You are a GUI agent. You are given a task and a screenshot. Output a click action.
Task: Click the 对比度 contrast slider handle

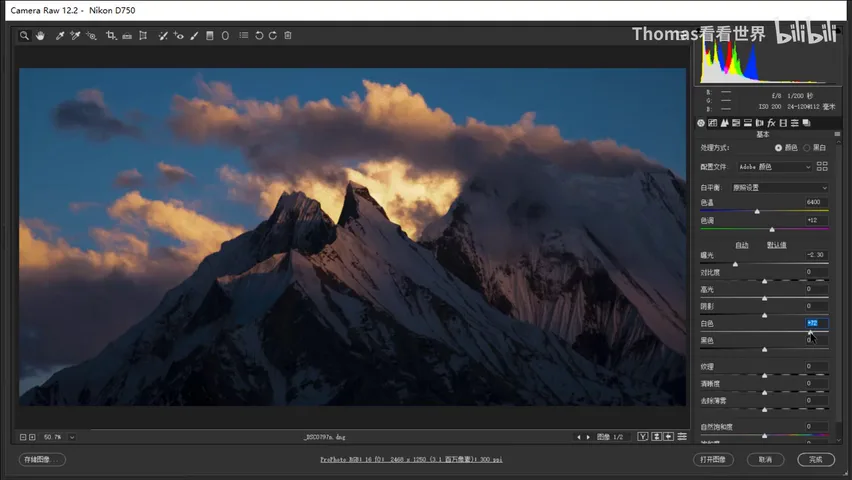(x=765, y=281)
